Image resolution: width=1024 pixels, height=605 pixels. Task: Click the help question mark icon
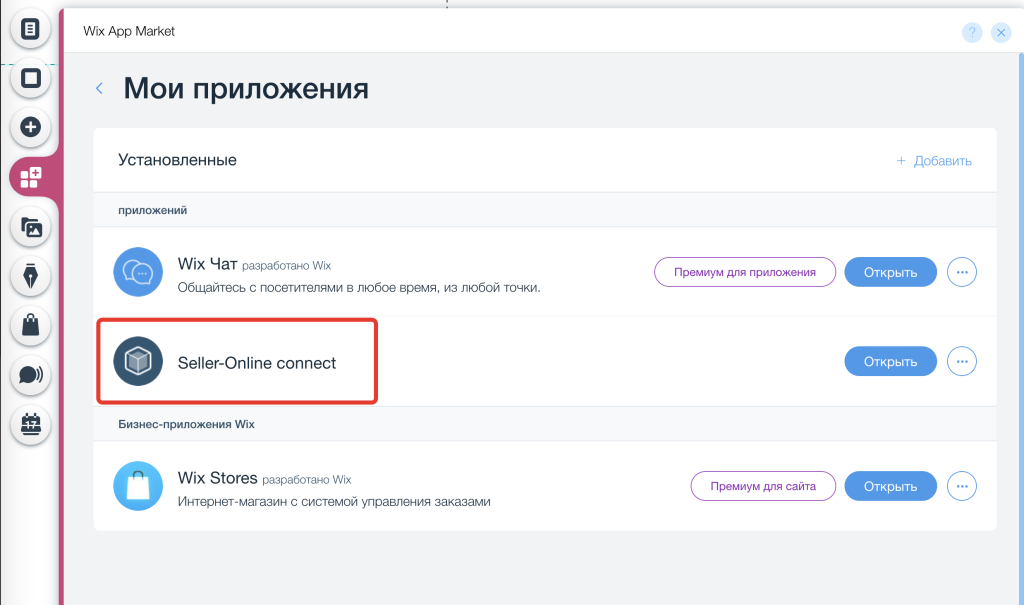pyautogui.click(x=972, y=32)
